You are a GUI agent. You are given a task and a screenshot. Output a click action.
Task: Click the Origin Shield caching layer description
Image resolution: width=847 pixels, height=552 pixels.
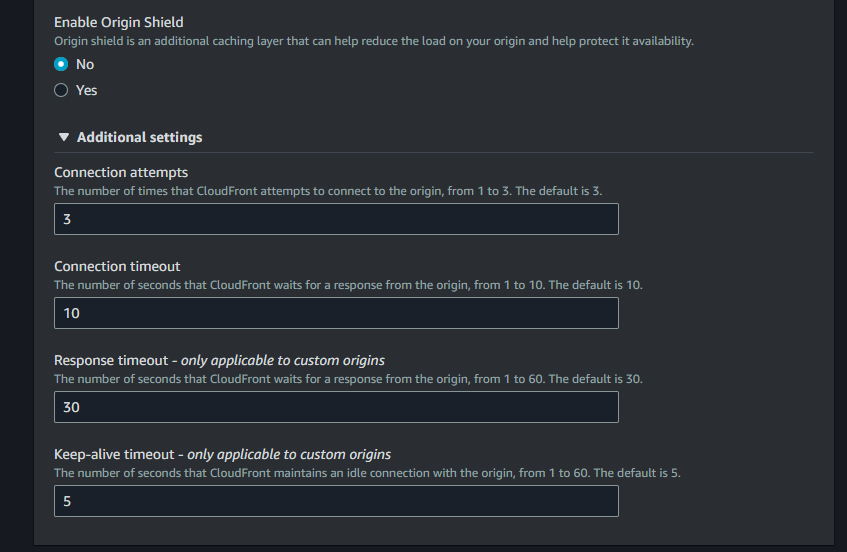coord(373,41)
